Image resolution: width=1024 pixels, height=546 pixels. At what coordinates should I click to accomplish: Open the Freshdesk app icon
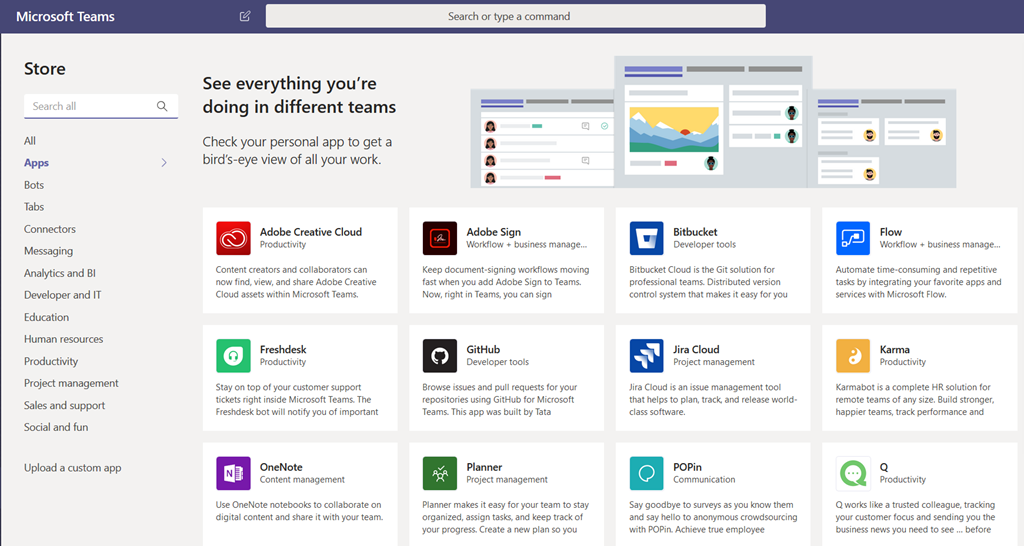233,356
